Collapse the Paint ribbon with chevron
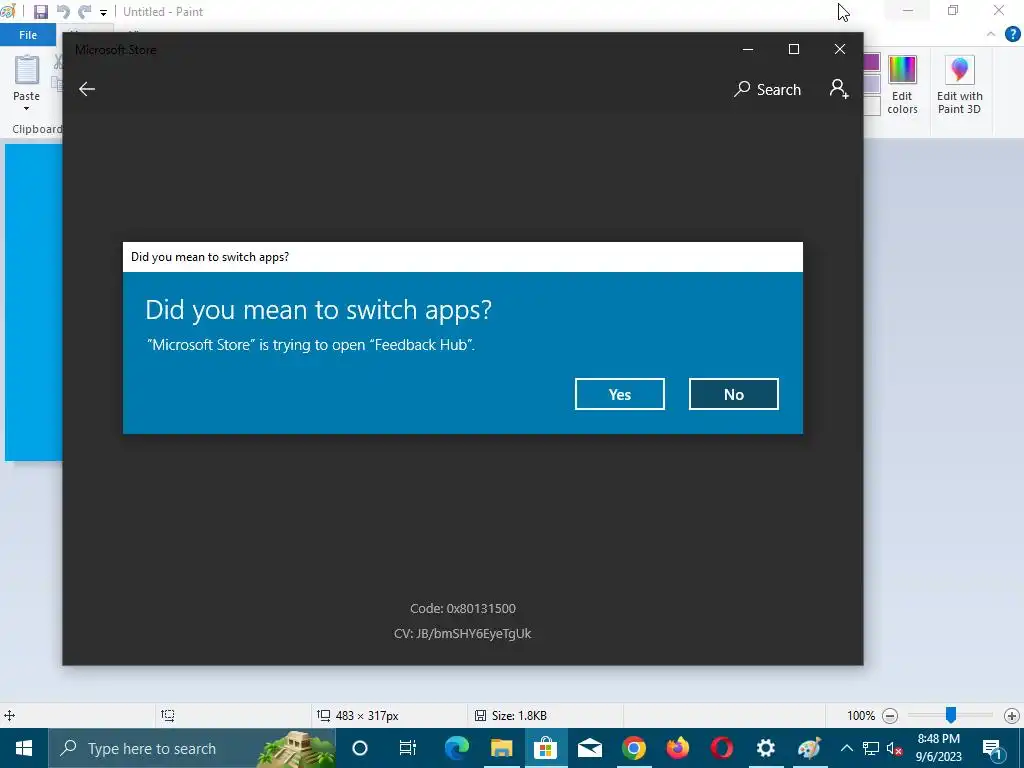 (991, 34)
